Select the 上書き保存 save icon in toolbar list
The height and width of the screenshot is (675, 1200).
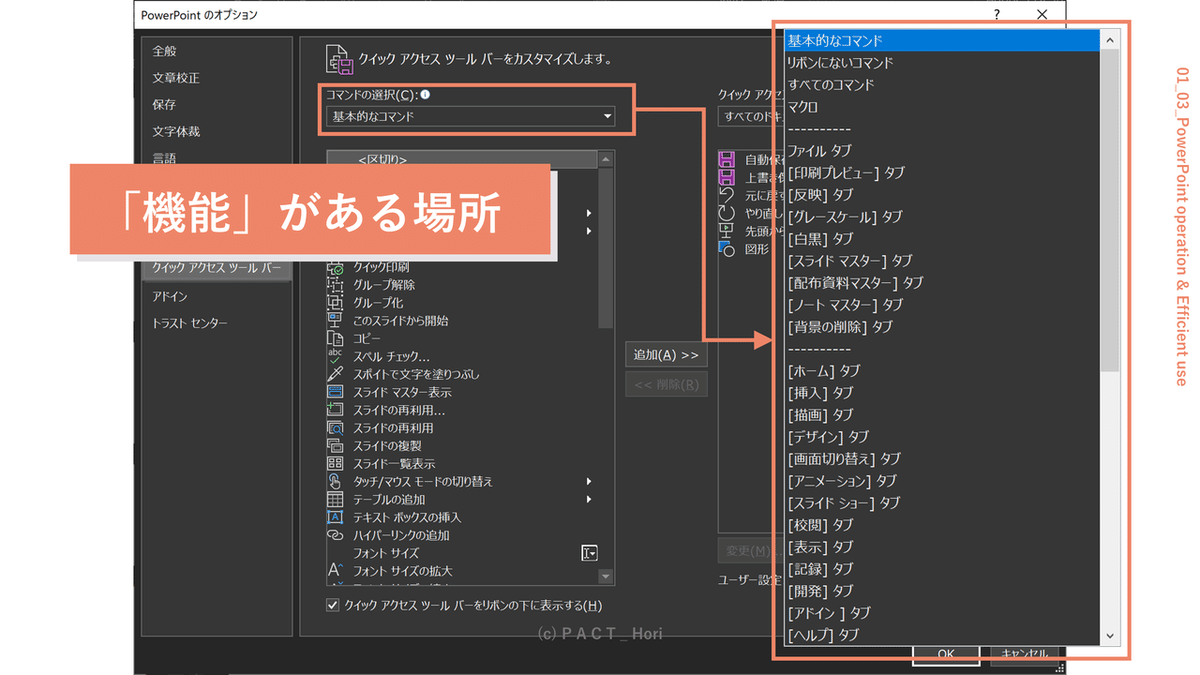click(x=728, y=177)
